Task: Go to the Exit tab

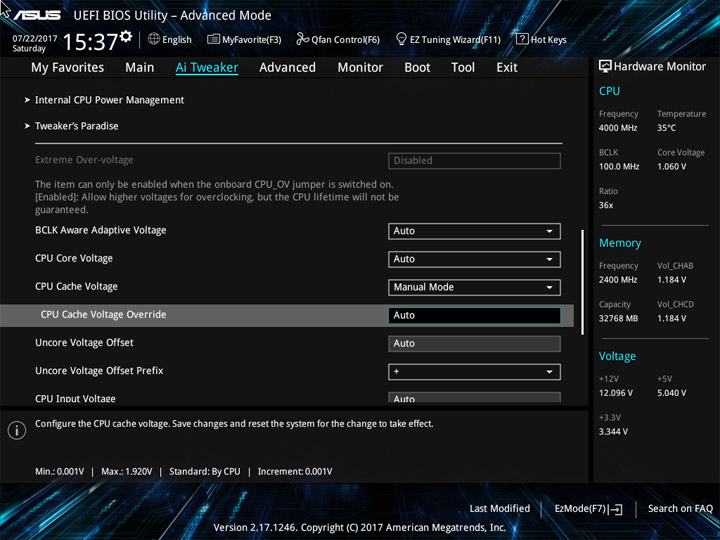Action: [506, 68]
